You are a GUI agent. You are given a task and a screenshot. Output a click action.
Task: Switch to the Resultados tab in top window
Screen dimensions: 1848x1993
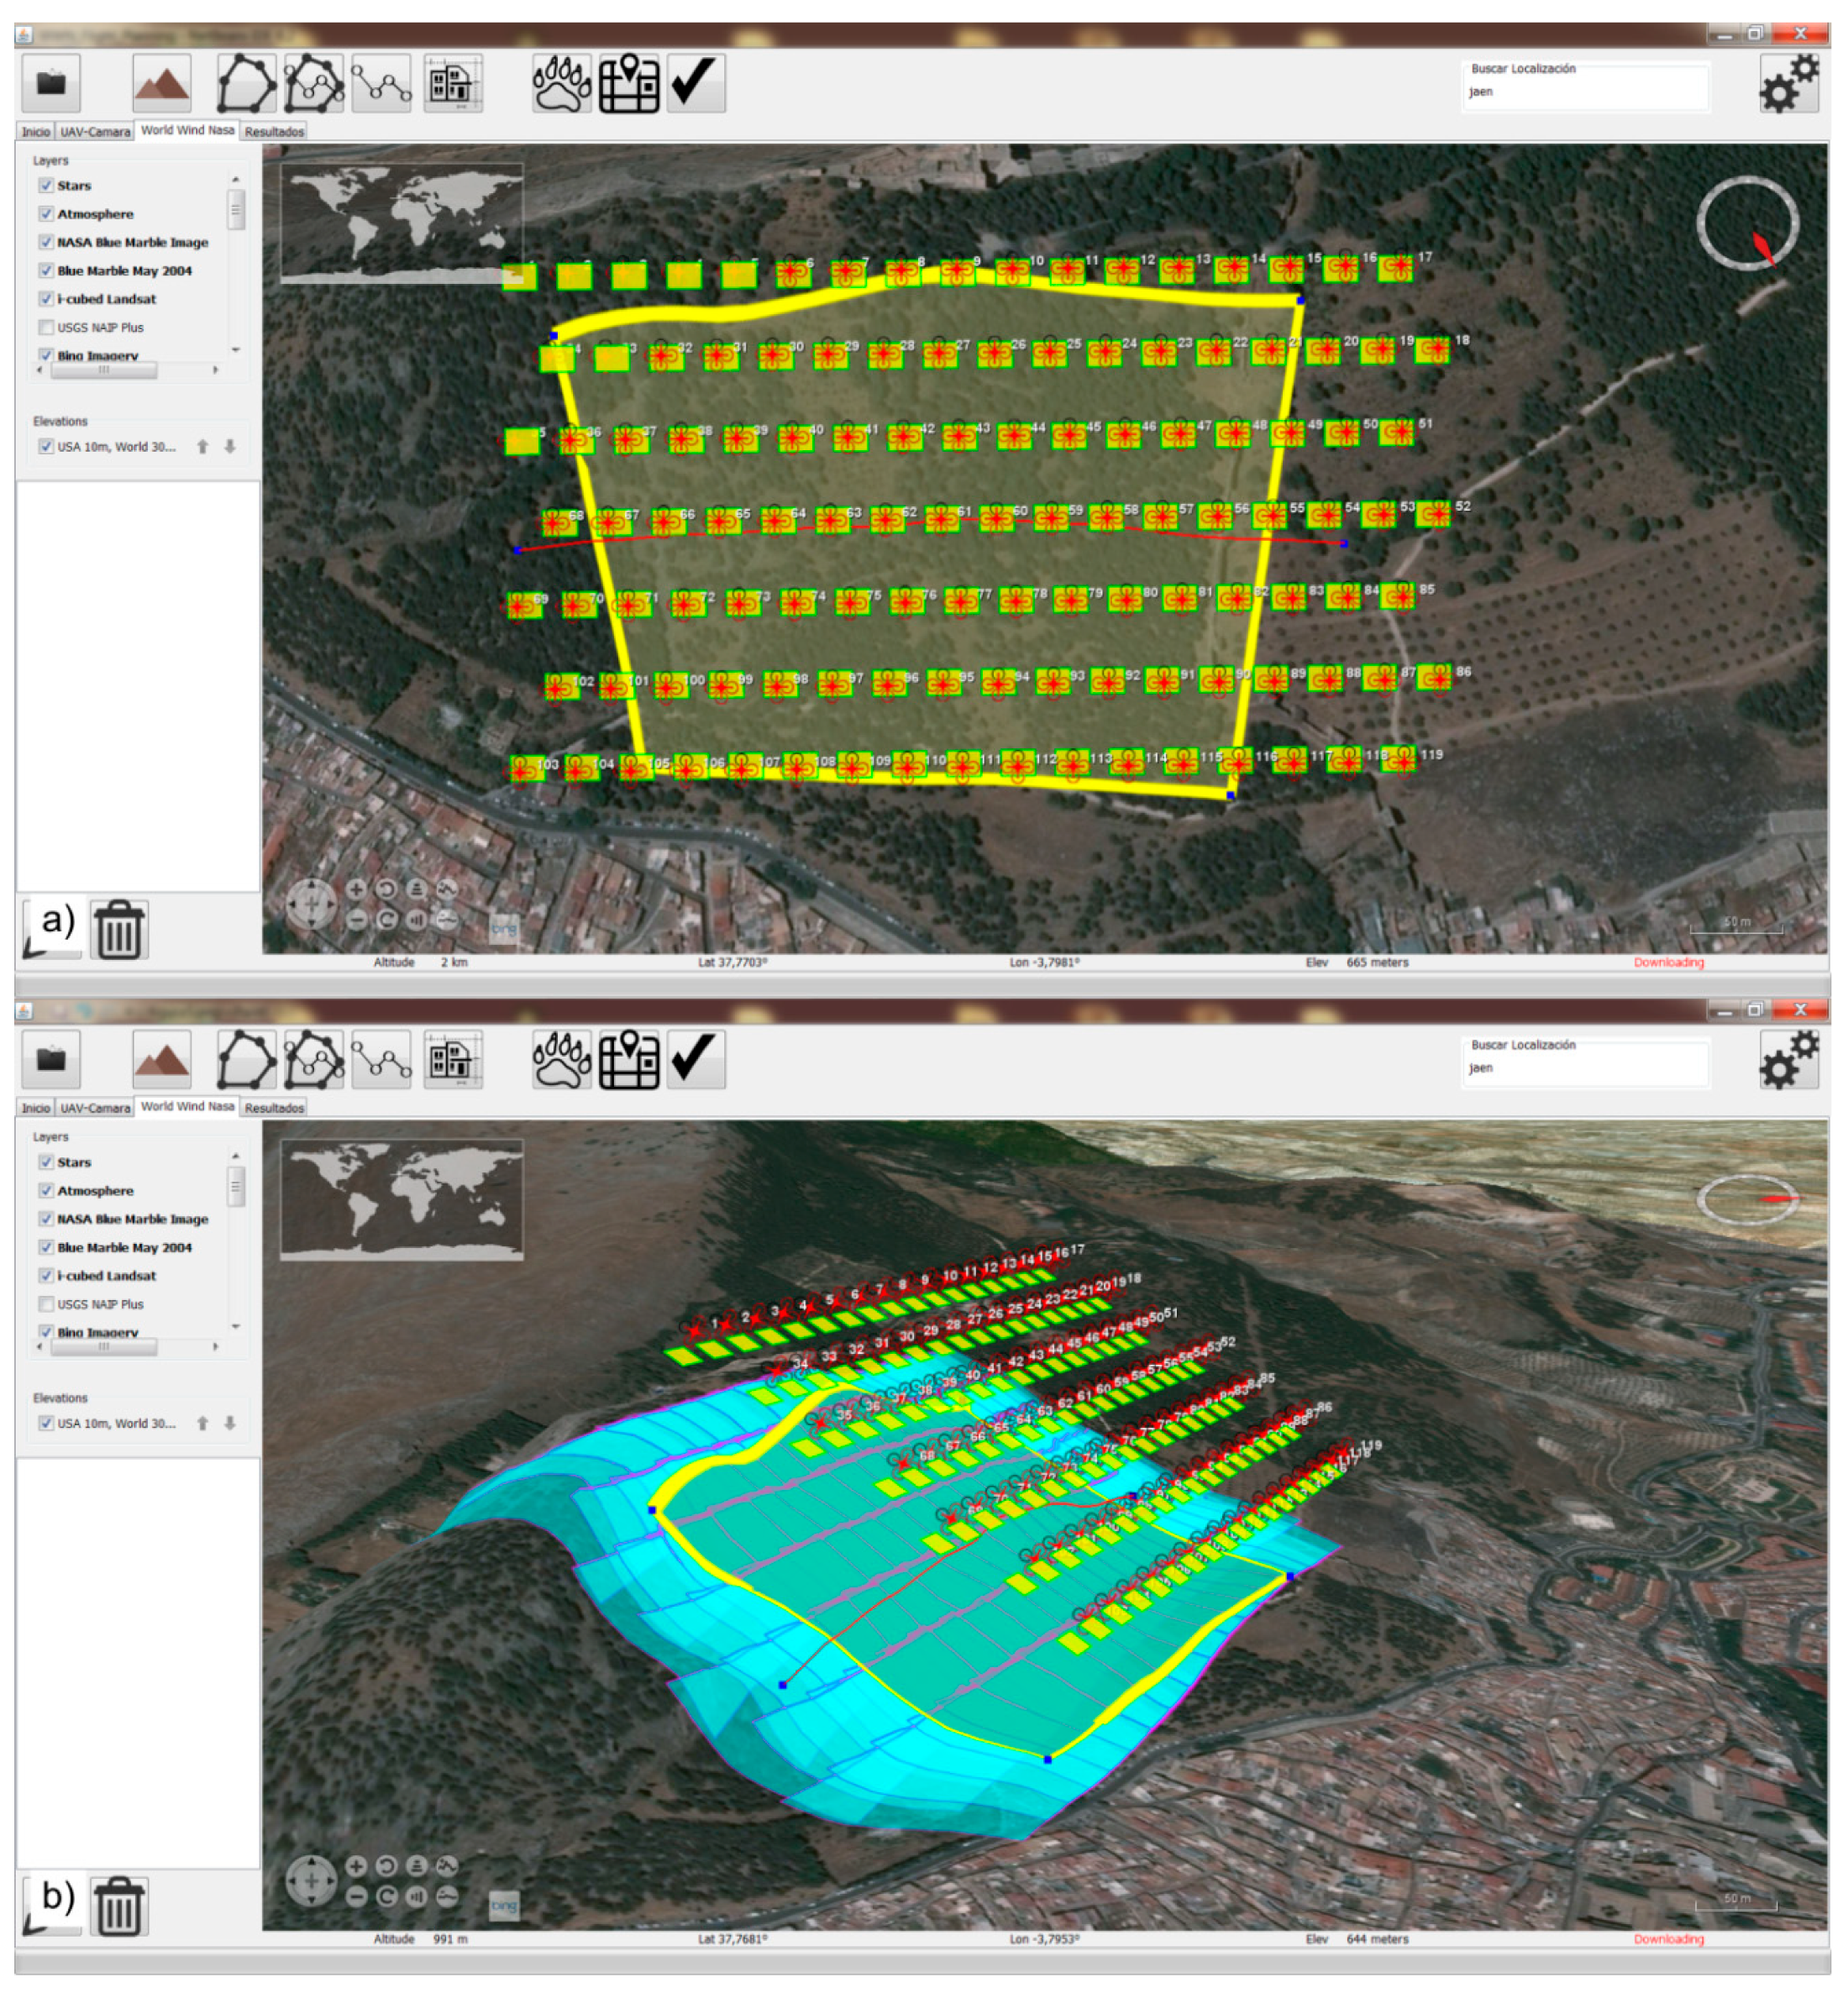coord(274,132)
